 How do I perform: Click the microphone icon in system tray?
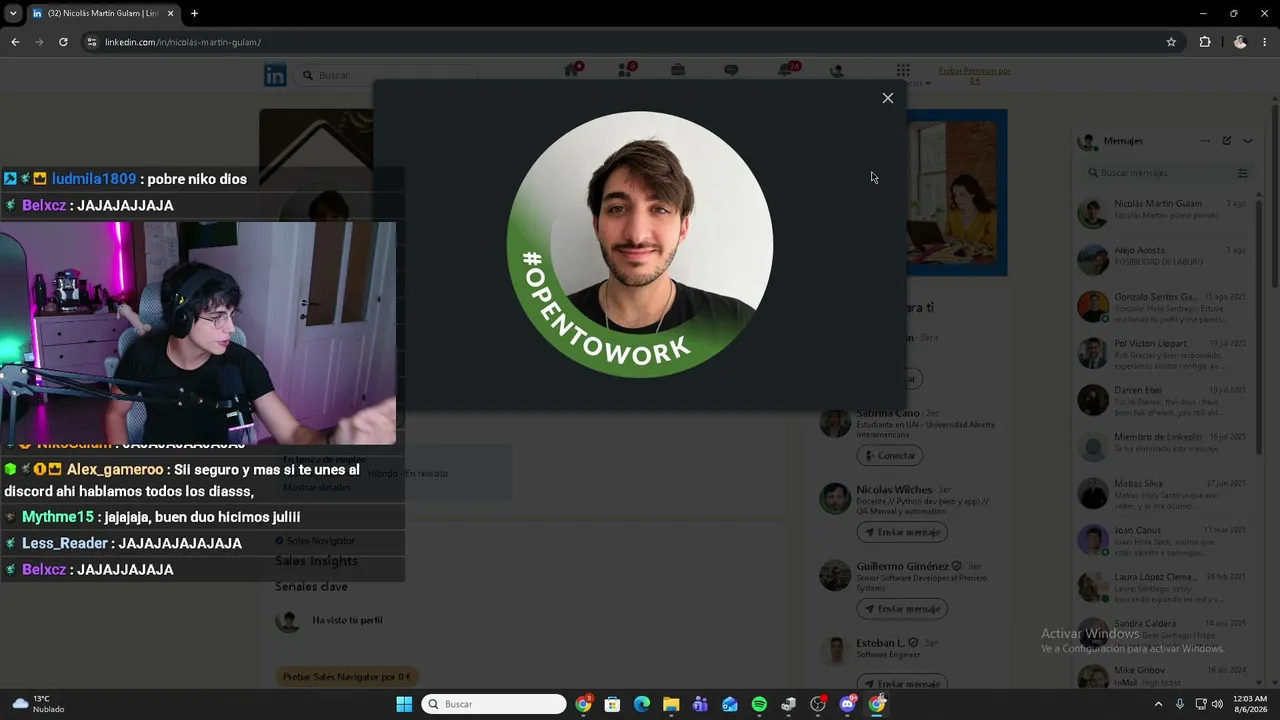pyautogui.click(x=1180, y=704)
